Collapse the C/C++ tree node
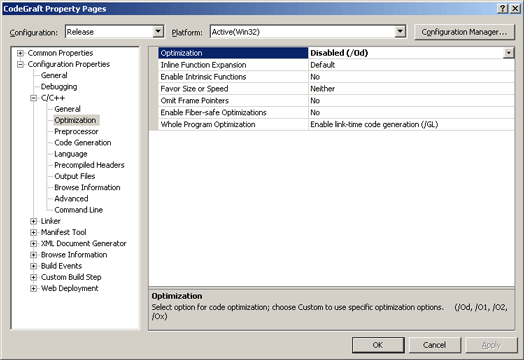524x360 pixels. (x=33, y=98)
